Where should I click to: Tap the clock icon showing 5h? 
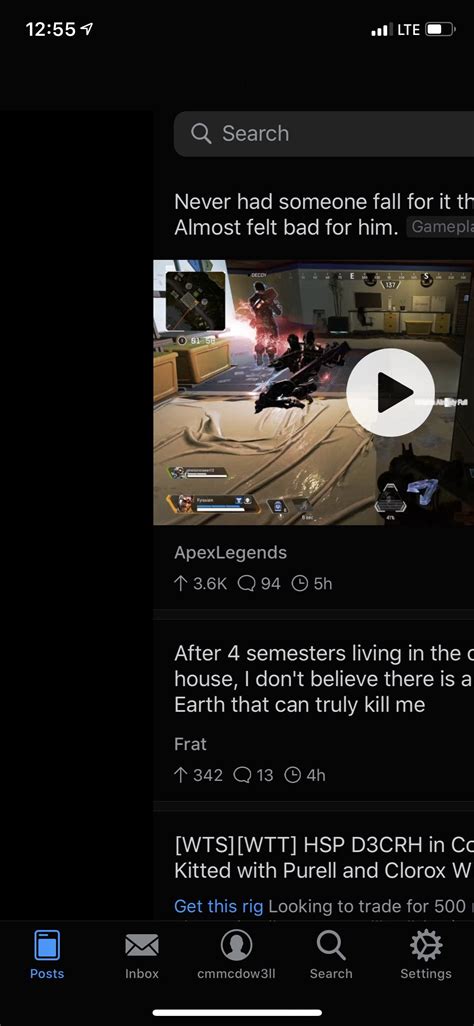pyautogui.click(x=299, y=583)
